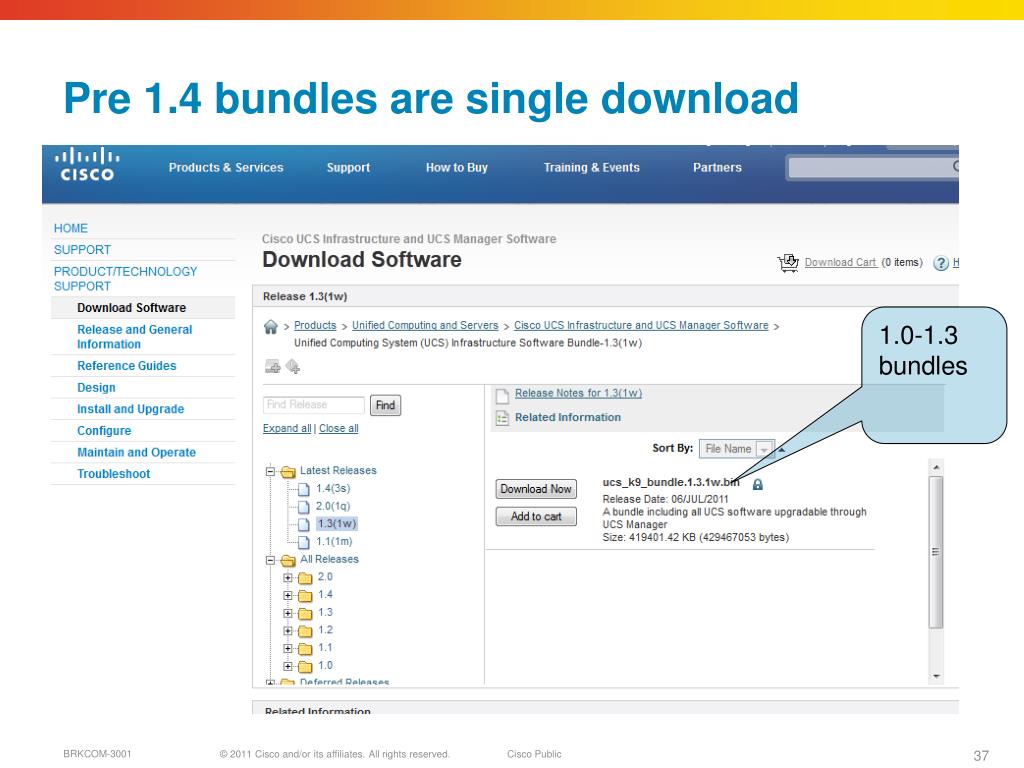1024x768 pixels.
Task: Open the Partners menu
Action: pos(717,167)
